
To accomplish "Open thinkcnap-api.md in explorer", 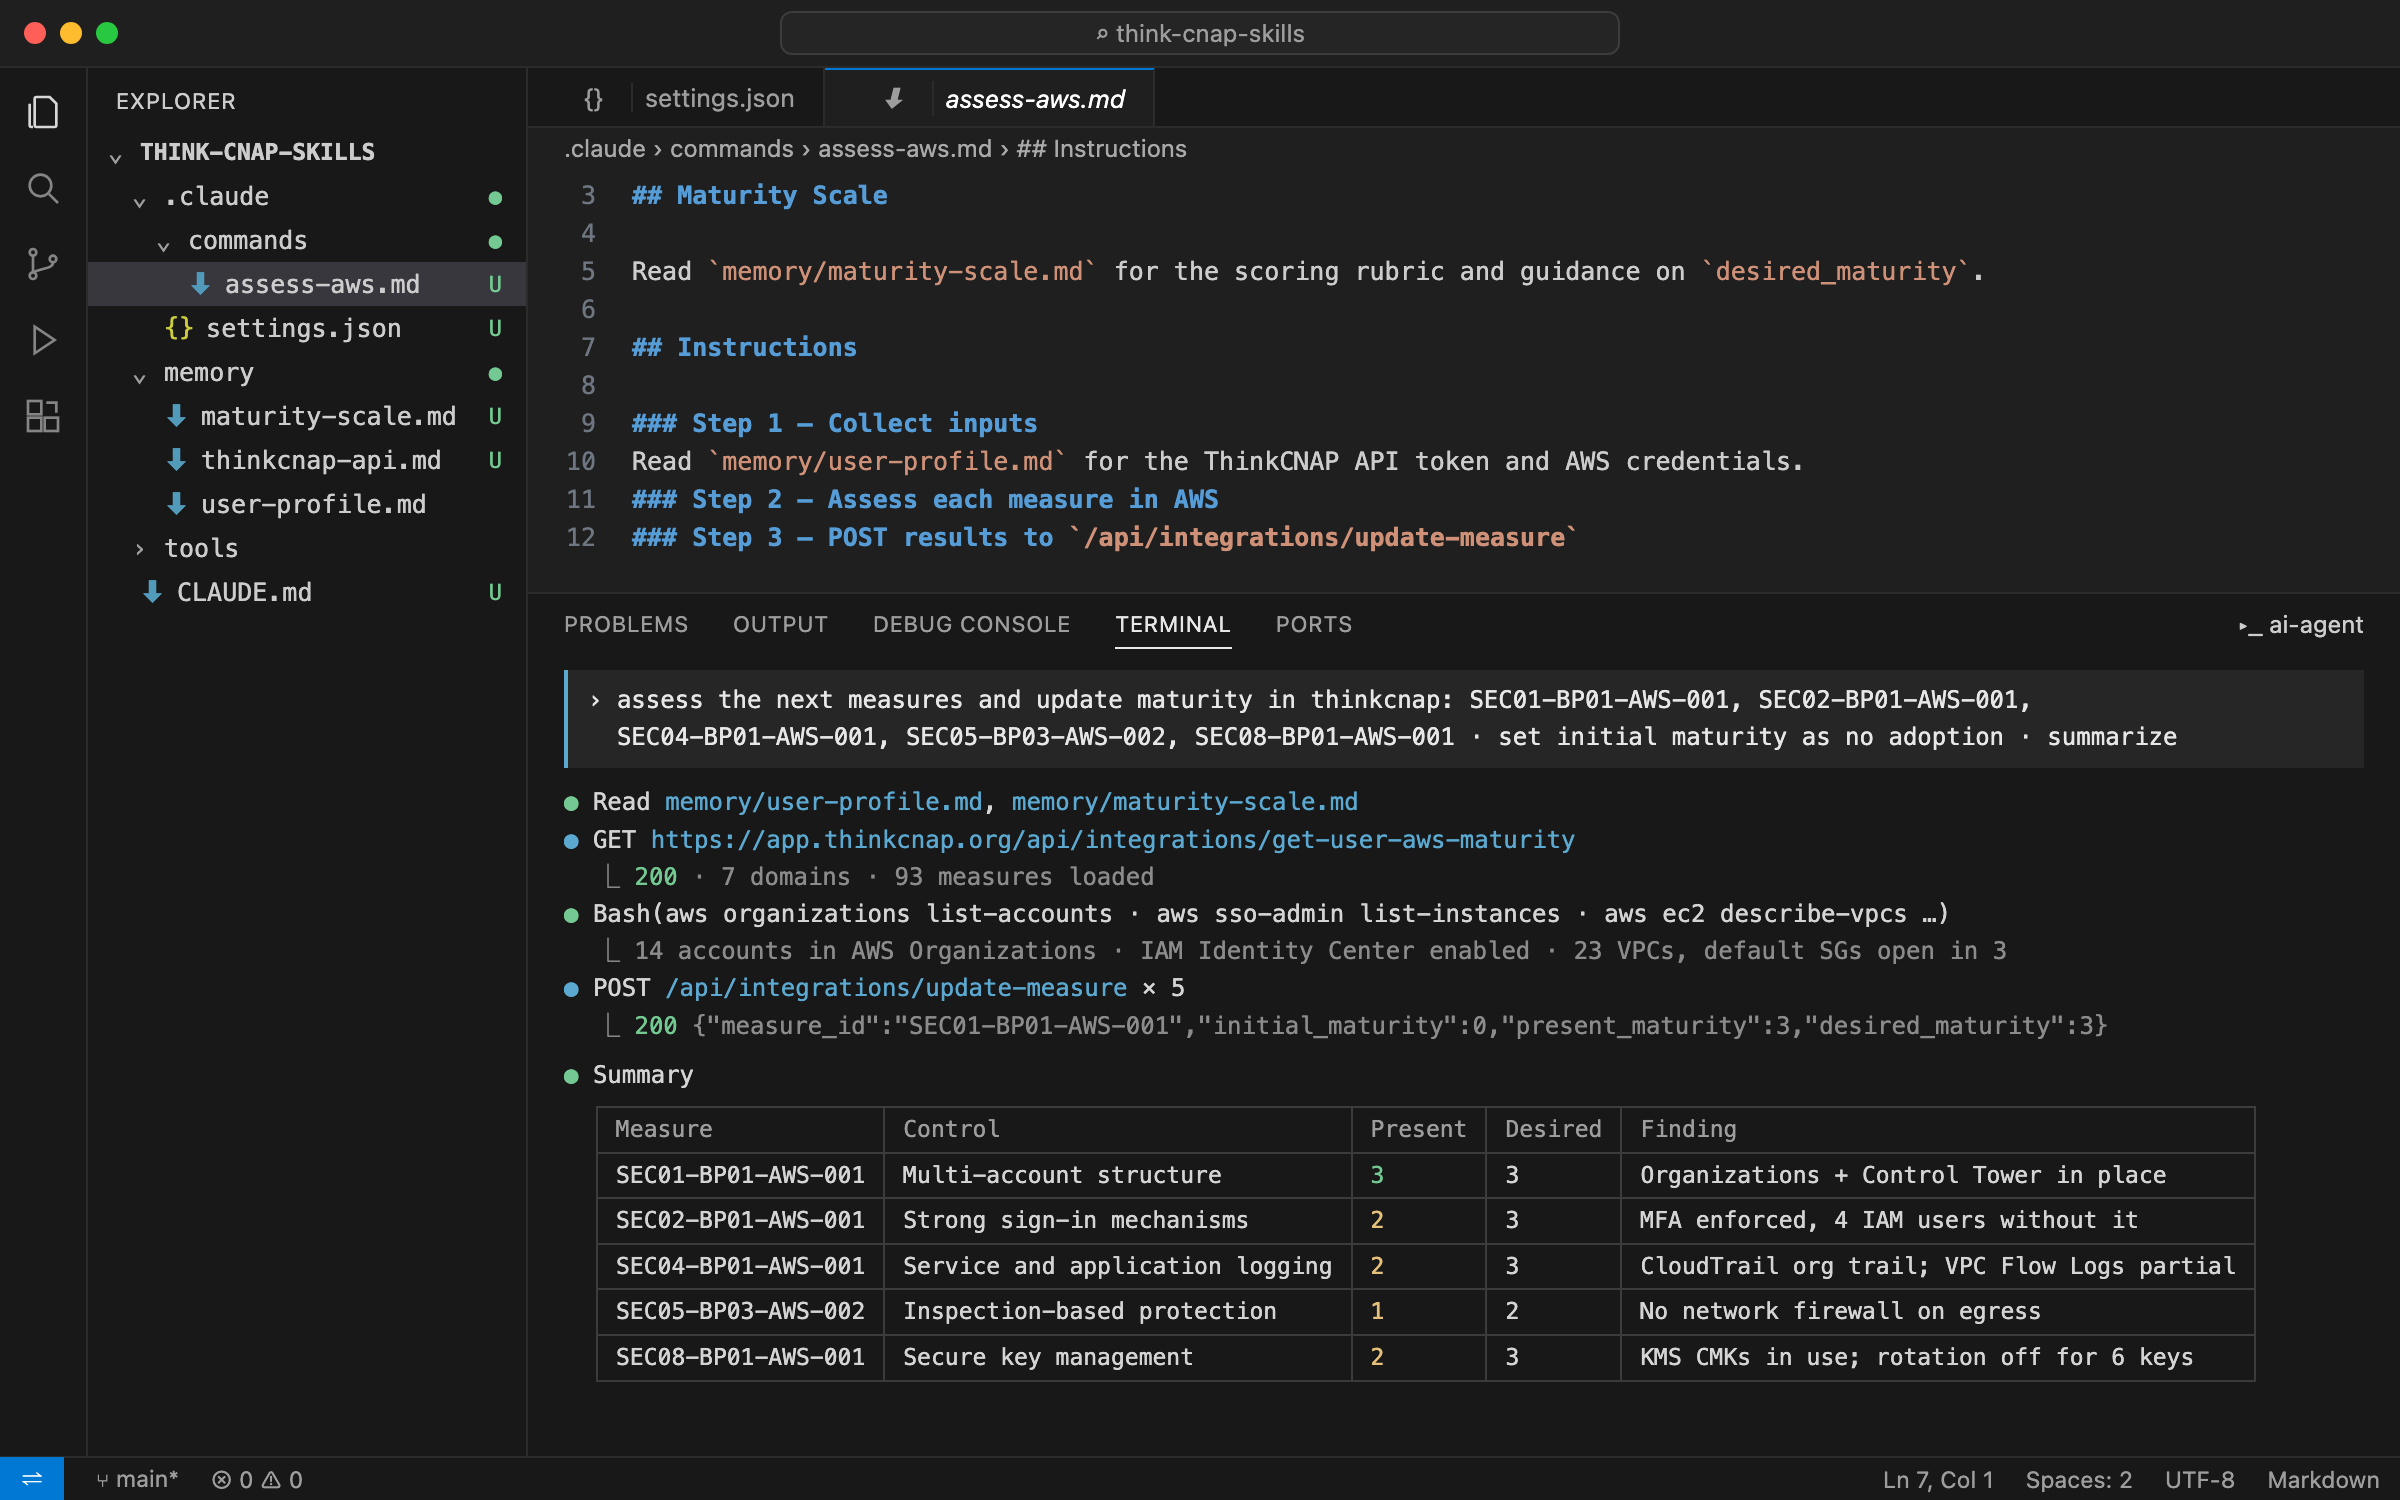I will 308,460.
